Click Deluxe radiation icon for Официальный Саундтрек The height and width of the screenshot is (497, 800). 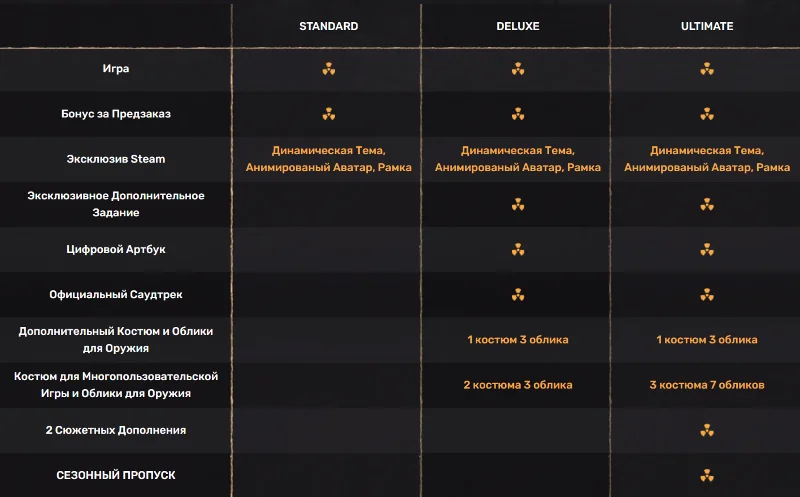pyautogui.click(x=518, y=295)
